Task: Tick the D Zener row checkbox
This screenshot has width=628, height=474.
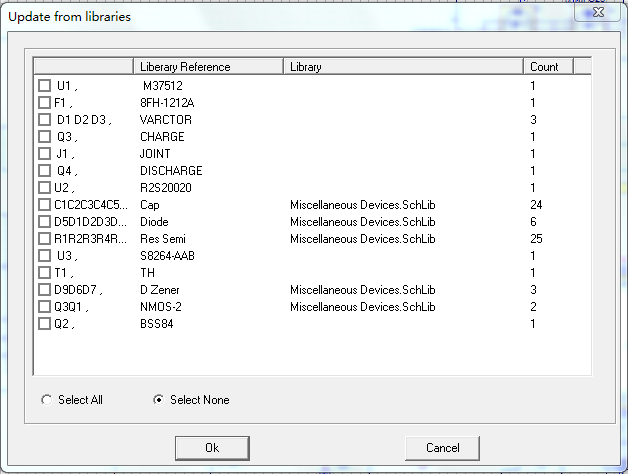Action: 44,290
